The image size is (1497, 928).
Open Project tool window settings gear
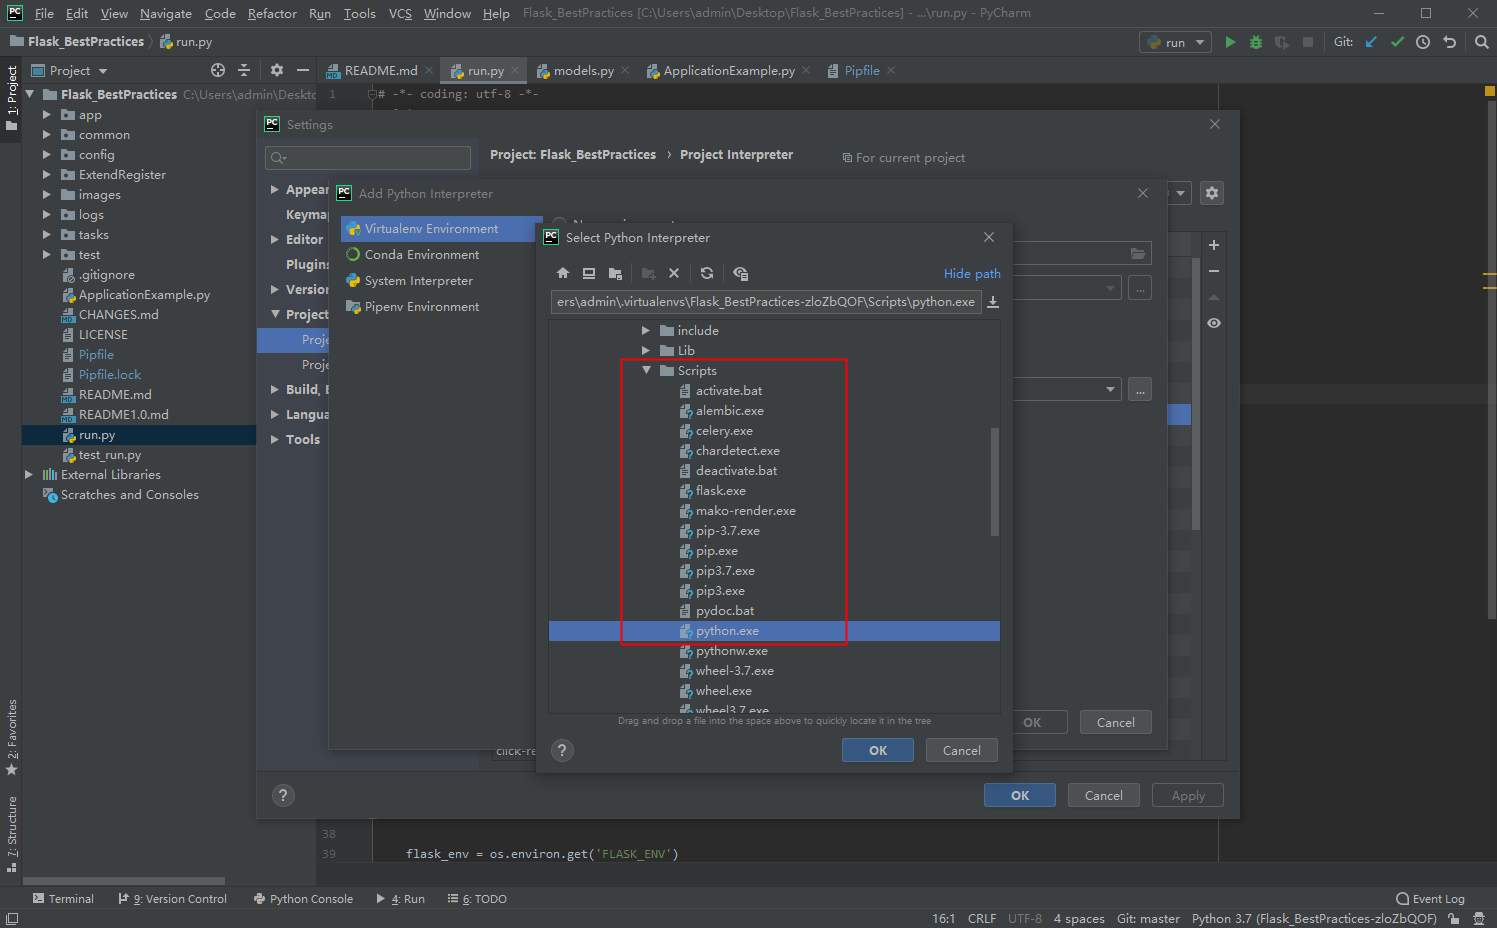coord(277,70)
